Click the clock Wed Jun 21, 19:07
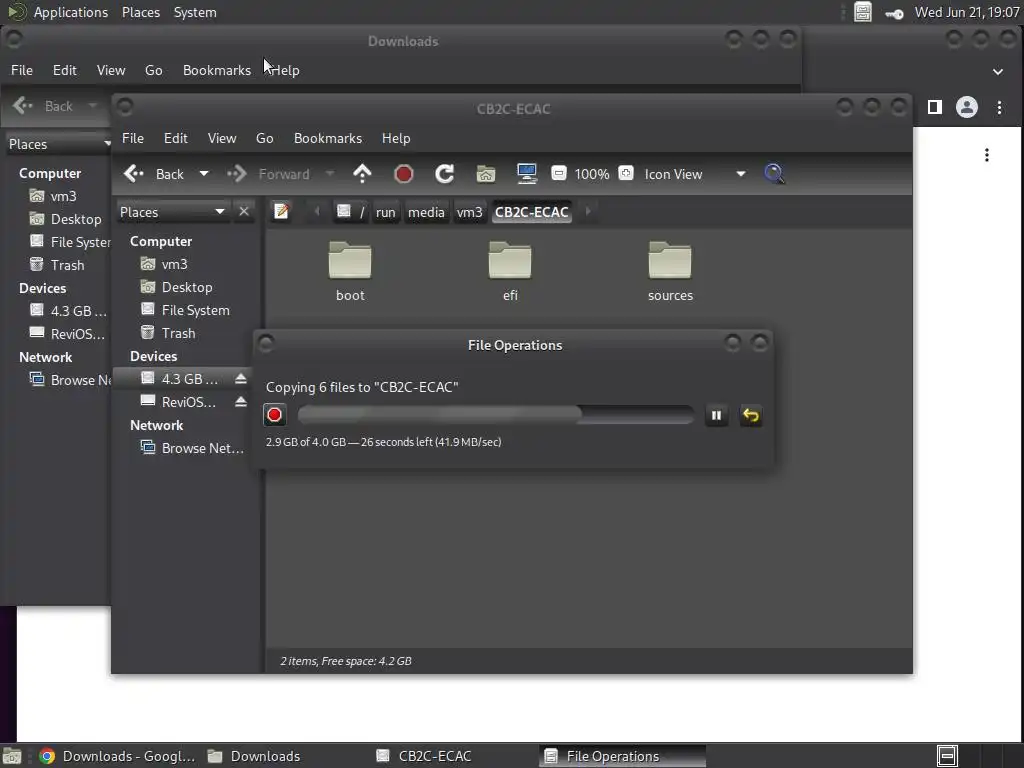 (967, 12)
